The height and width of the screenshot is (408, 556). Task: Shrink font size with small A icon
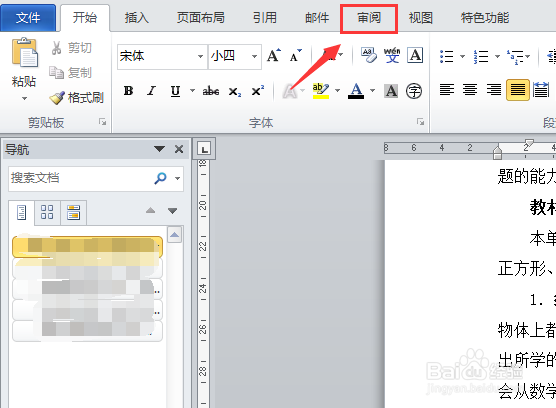tap(295, 55)
